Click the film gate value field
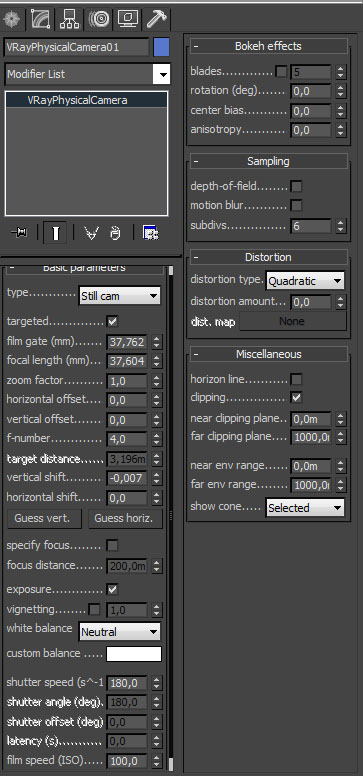Screen dimensions: 363x776 coord(127,341)
